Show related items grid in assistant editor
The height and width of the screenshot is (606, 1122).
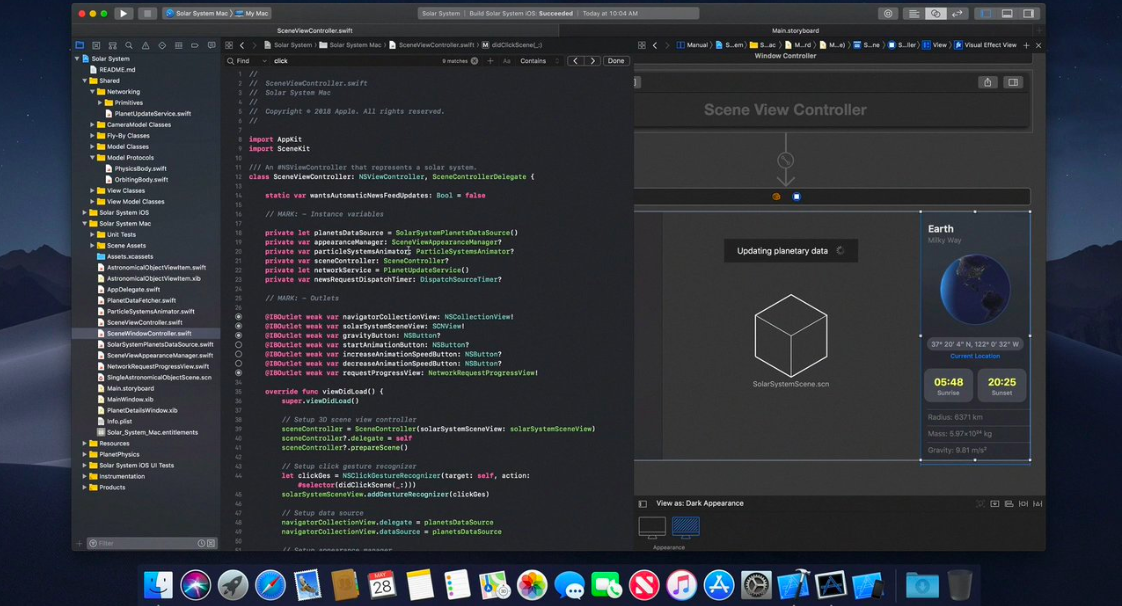click(642, 45)
